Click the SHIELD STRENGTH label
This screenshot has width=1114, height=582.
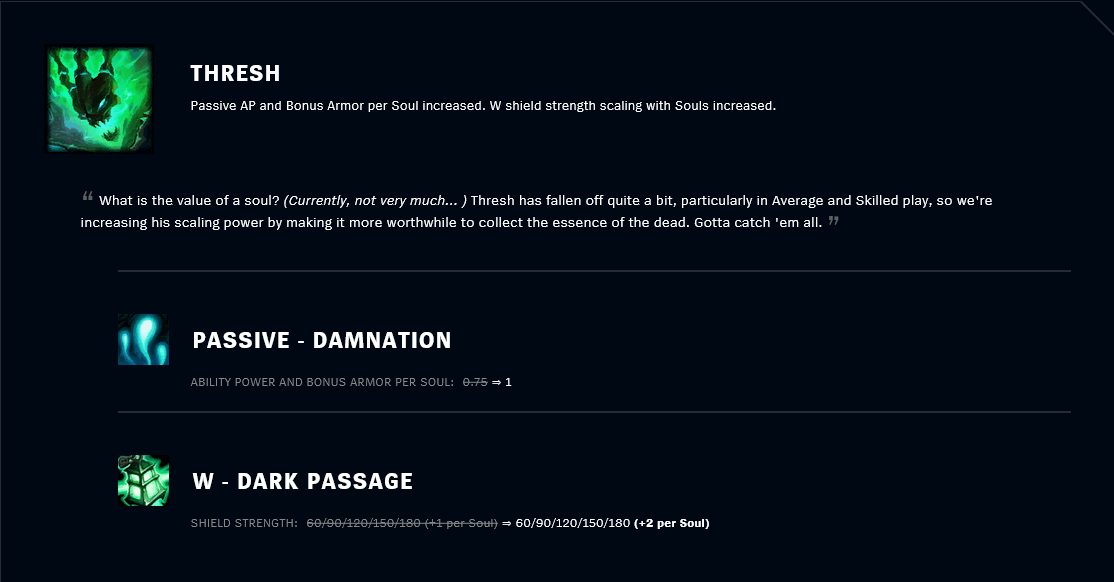pyautogui.click(x=244, y=524)
